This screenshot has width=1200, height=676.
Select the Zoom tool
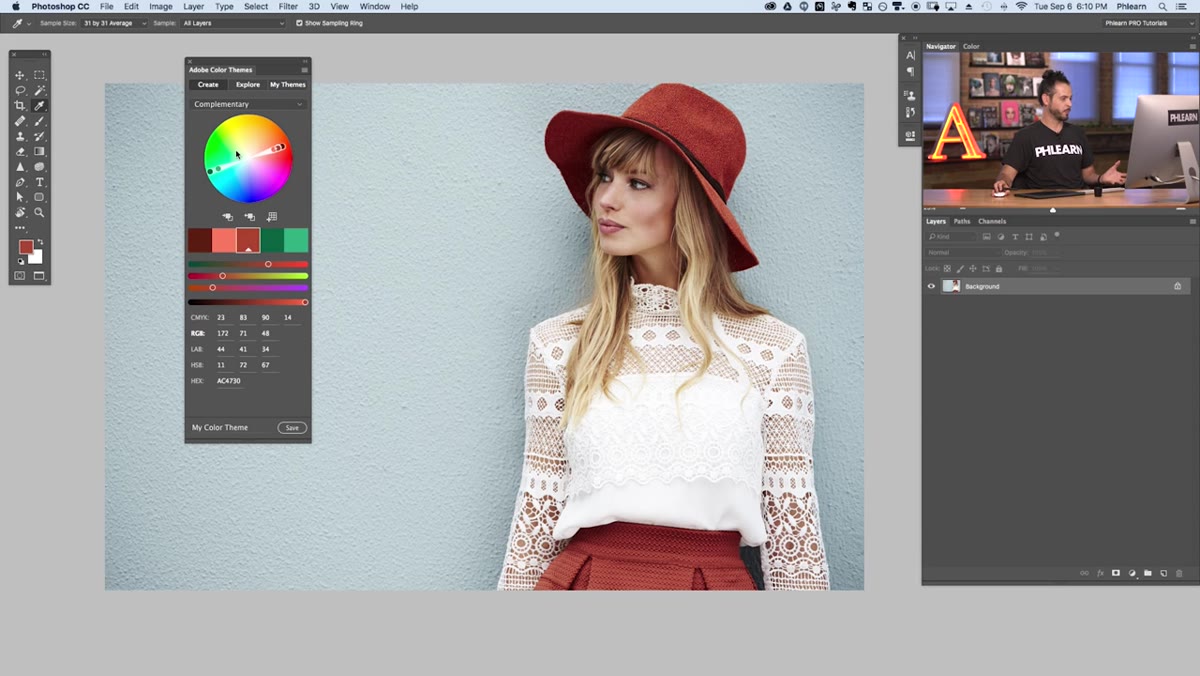(x=39, y=212)
